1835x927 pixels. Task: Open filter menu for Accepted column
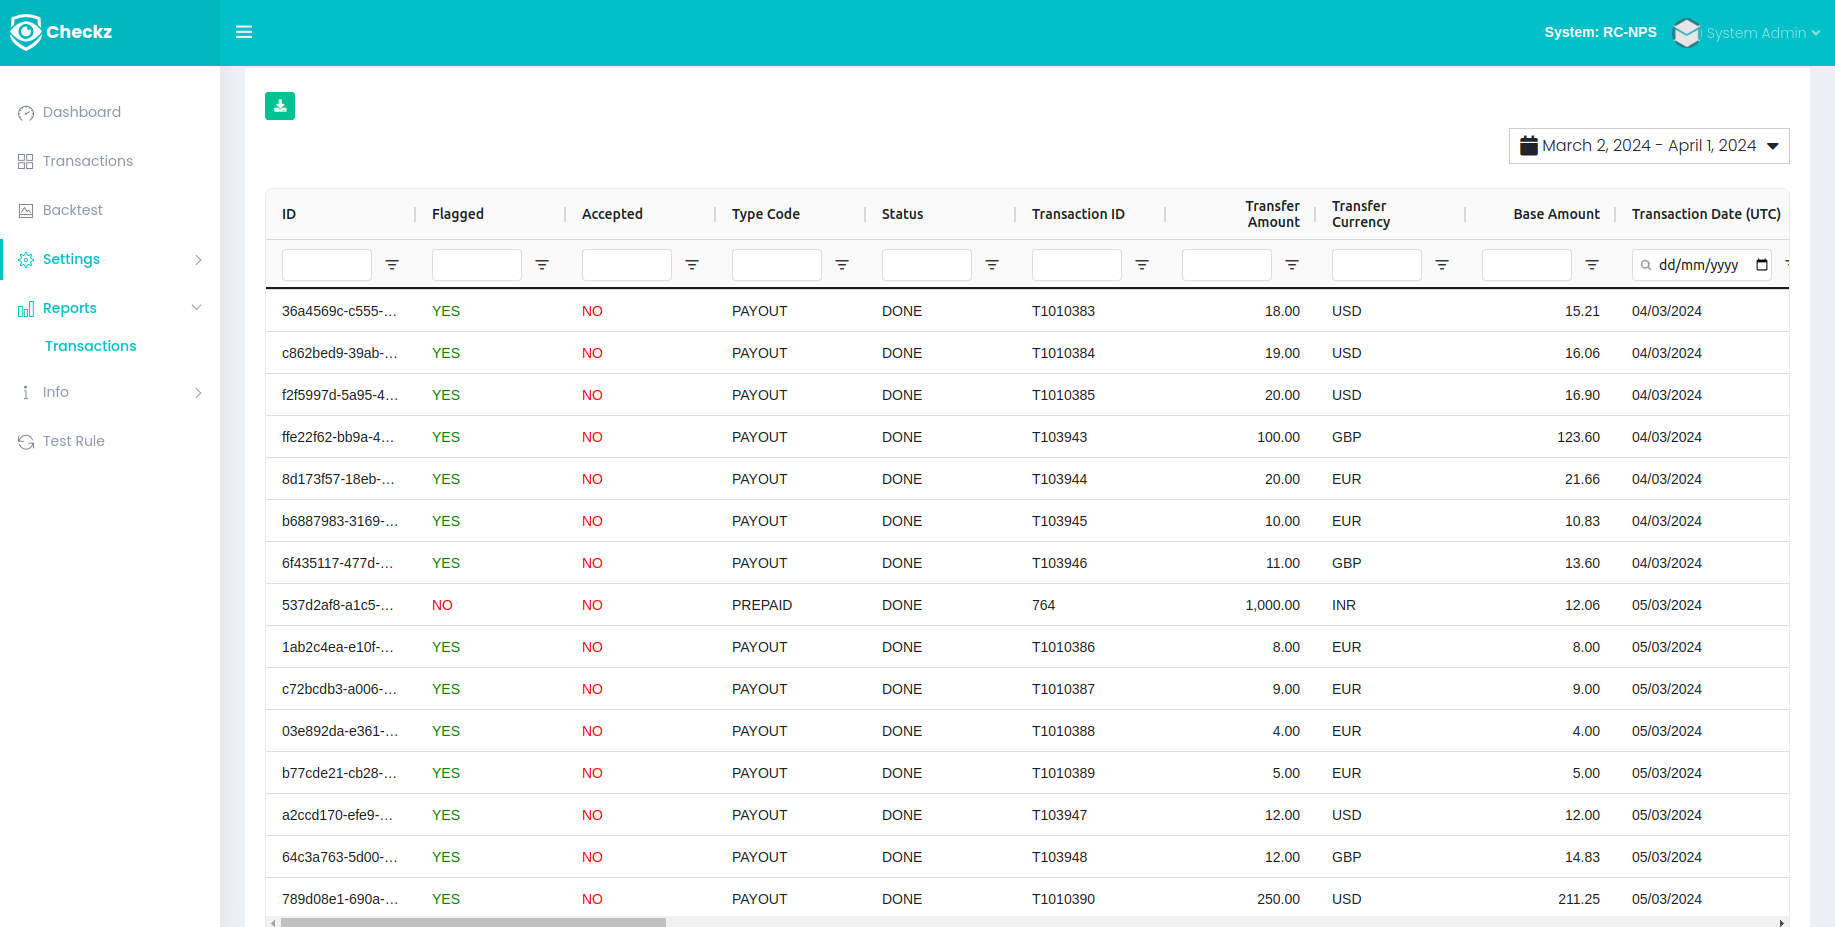click(692, 265)
